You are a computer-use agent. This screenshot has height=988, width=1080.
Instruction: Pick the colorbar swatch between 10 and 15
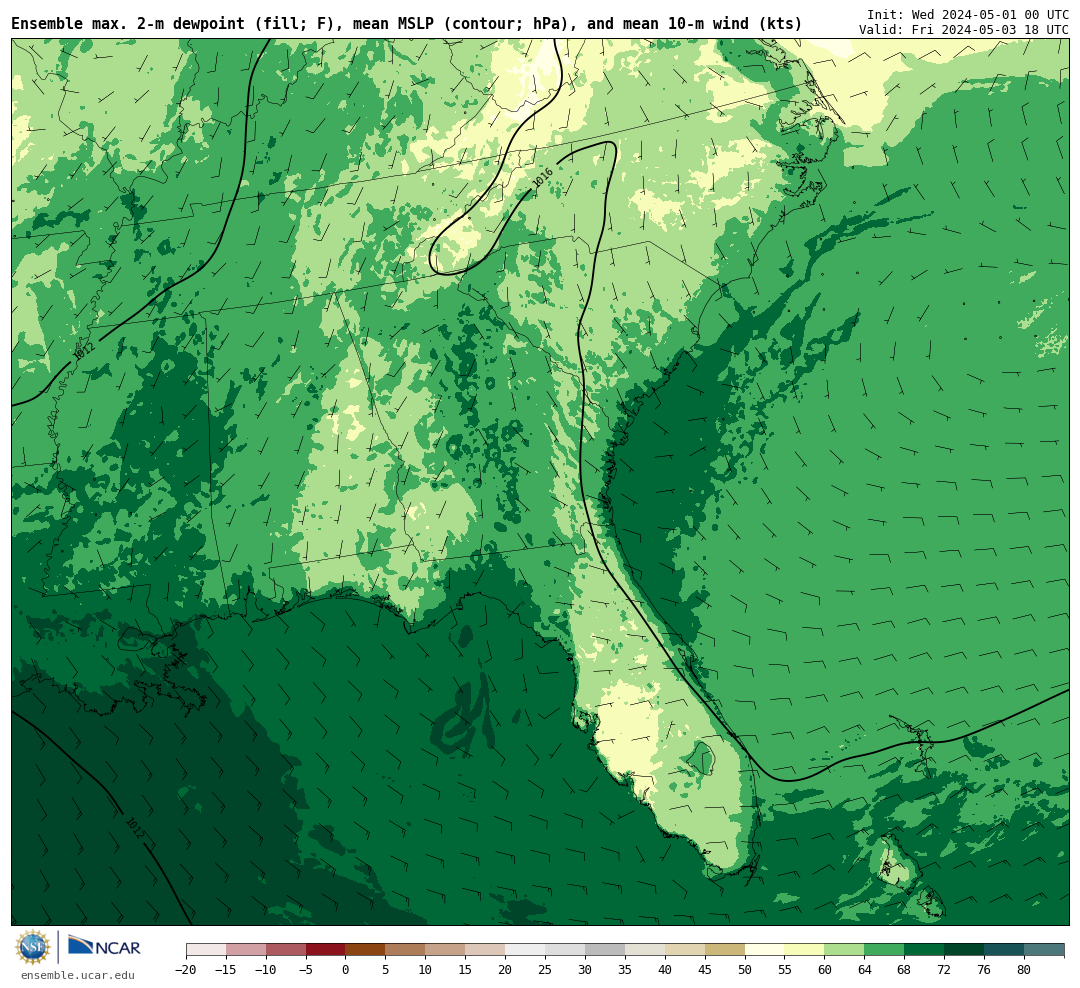[446, 950]
